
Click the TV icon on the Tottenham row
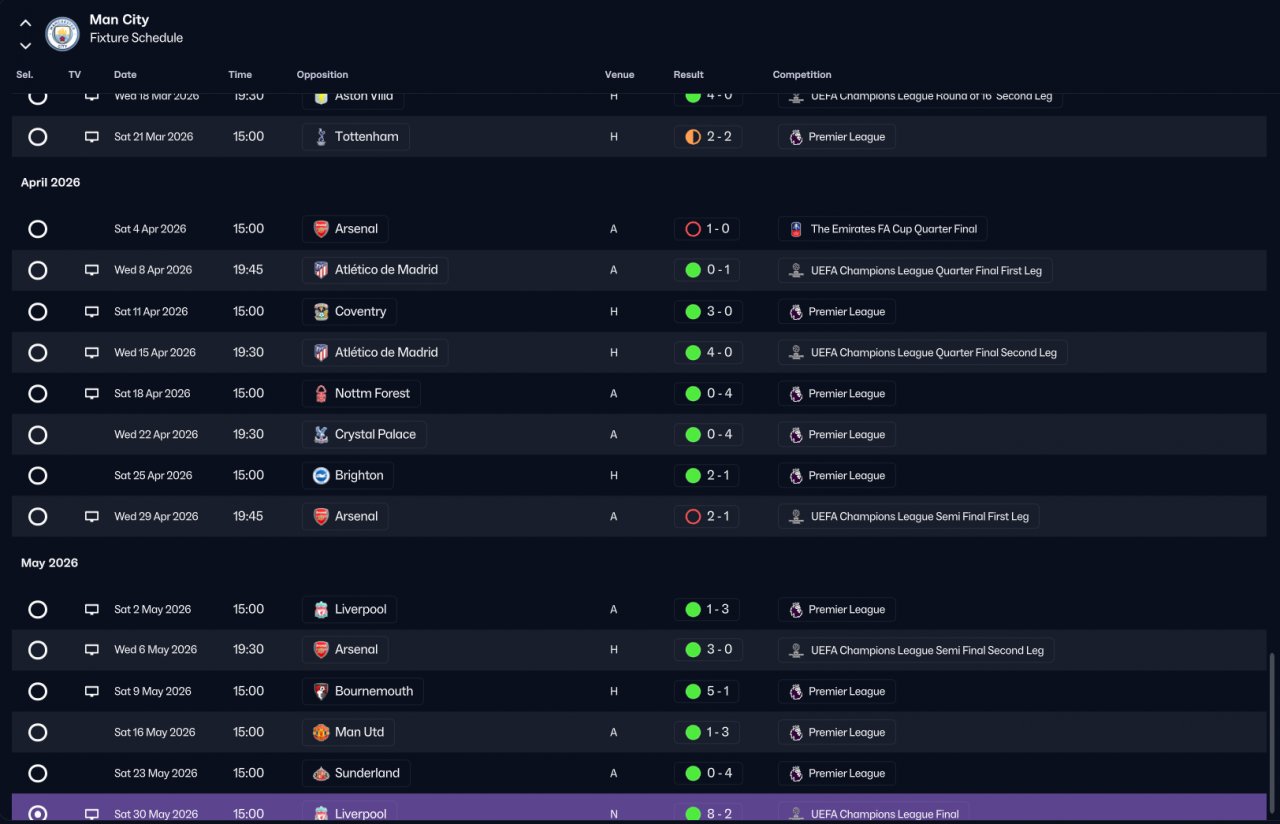(x=92, y=137)
